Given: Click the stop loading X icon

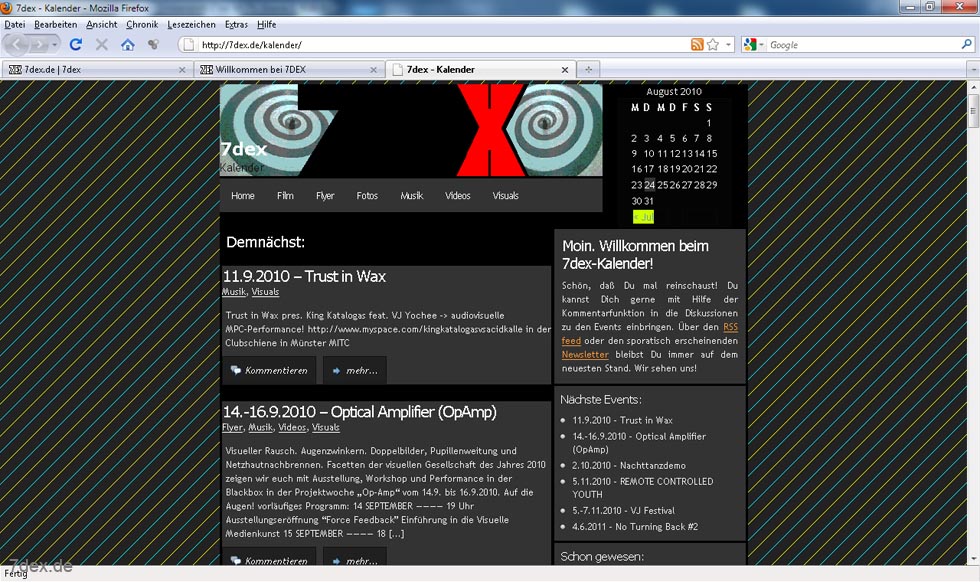Looking at the screenshot, I should (102, 44).
